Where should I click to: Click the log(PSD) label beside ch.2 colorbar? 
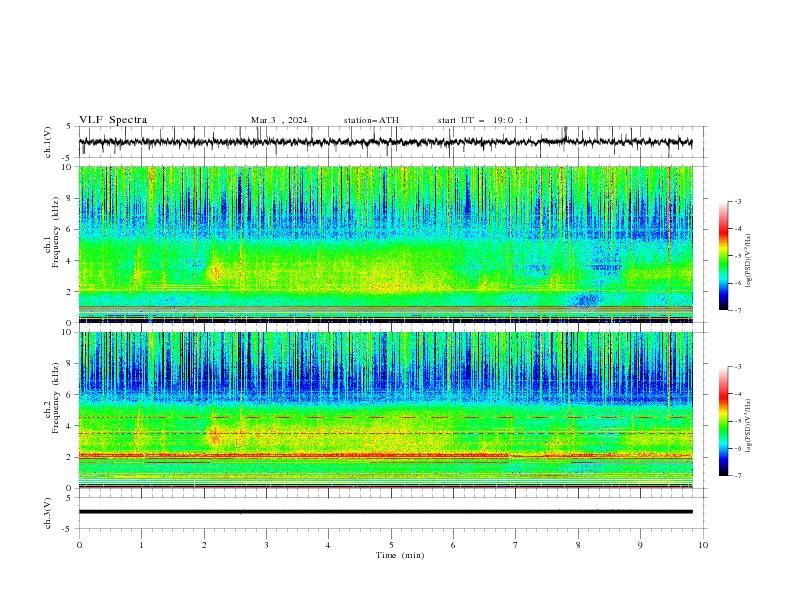(x=749, y=425)
